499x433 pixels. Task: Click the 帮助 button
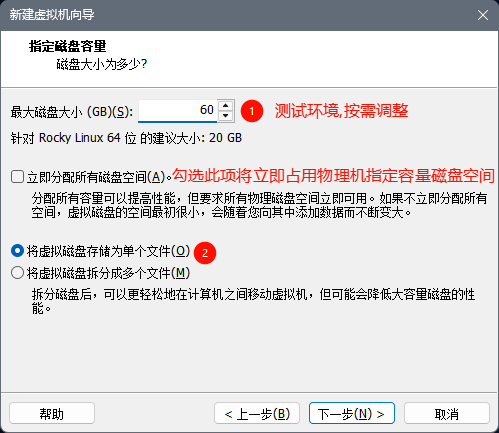point(52,414)
